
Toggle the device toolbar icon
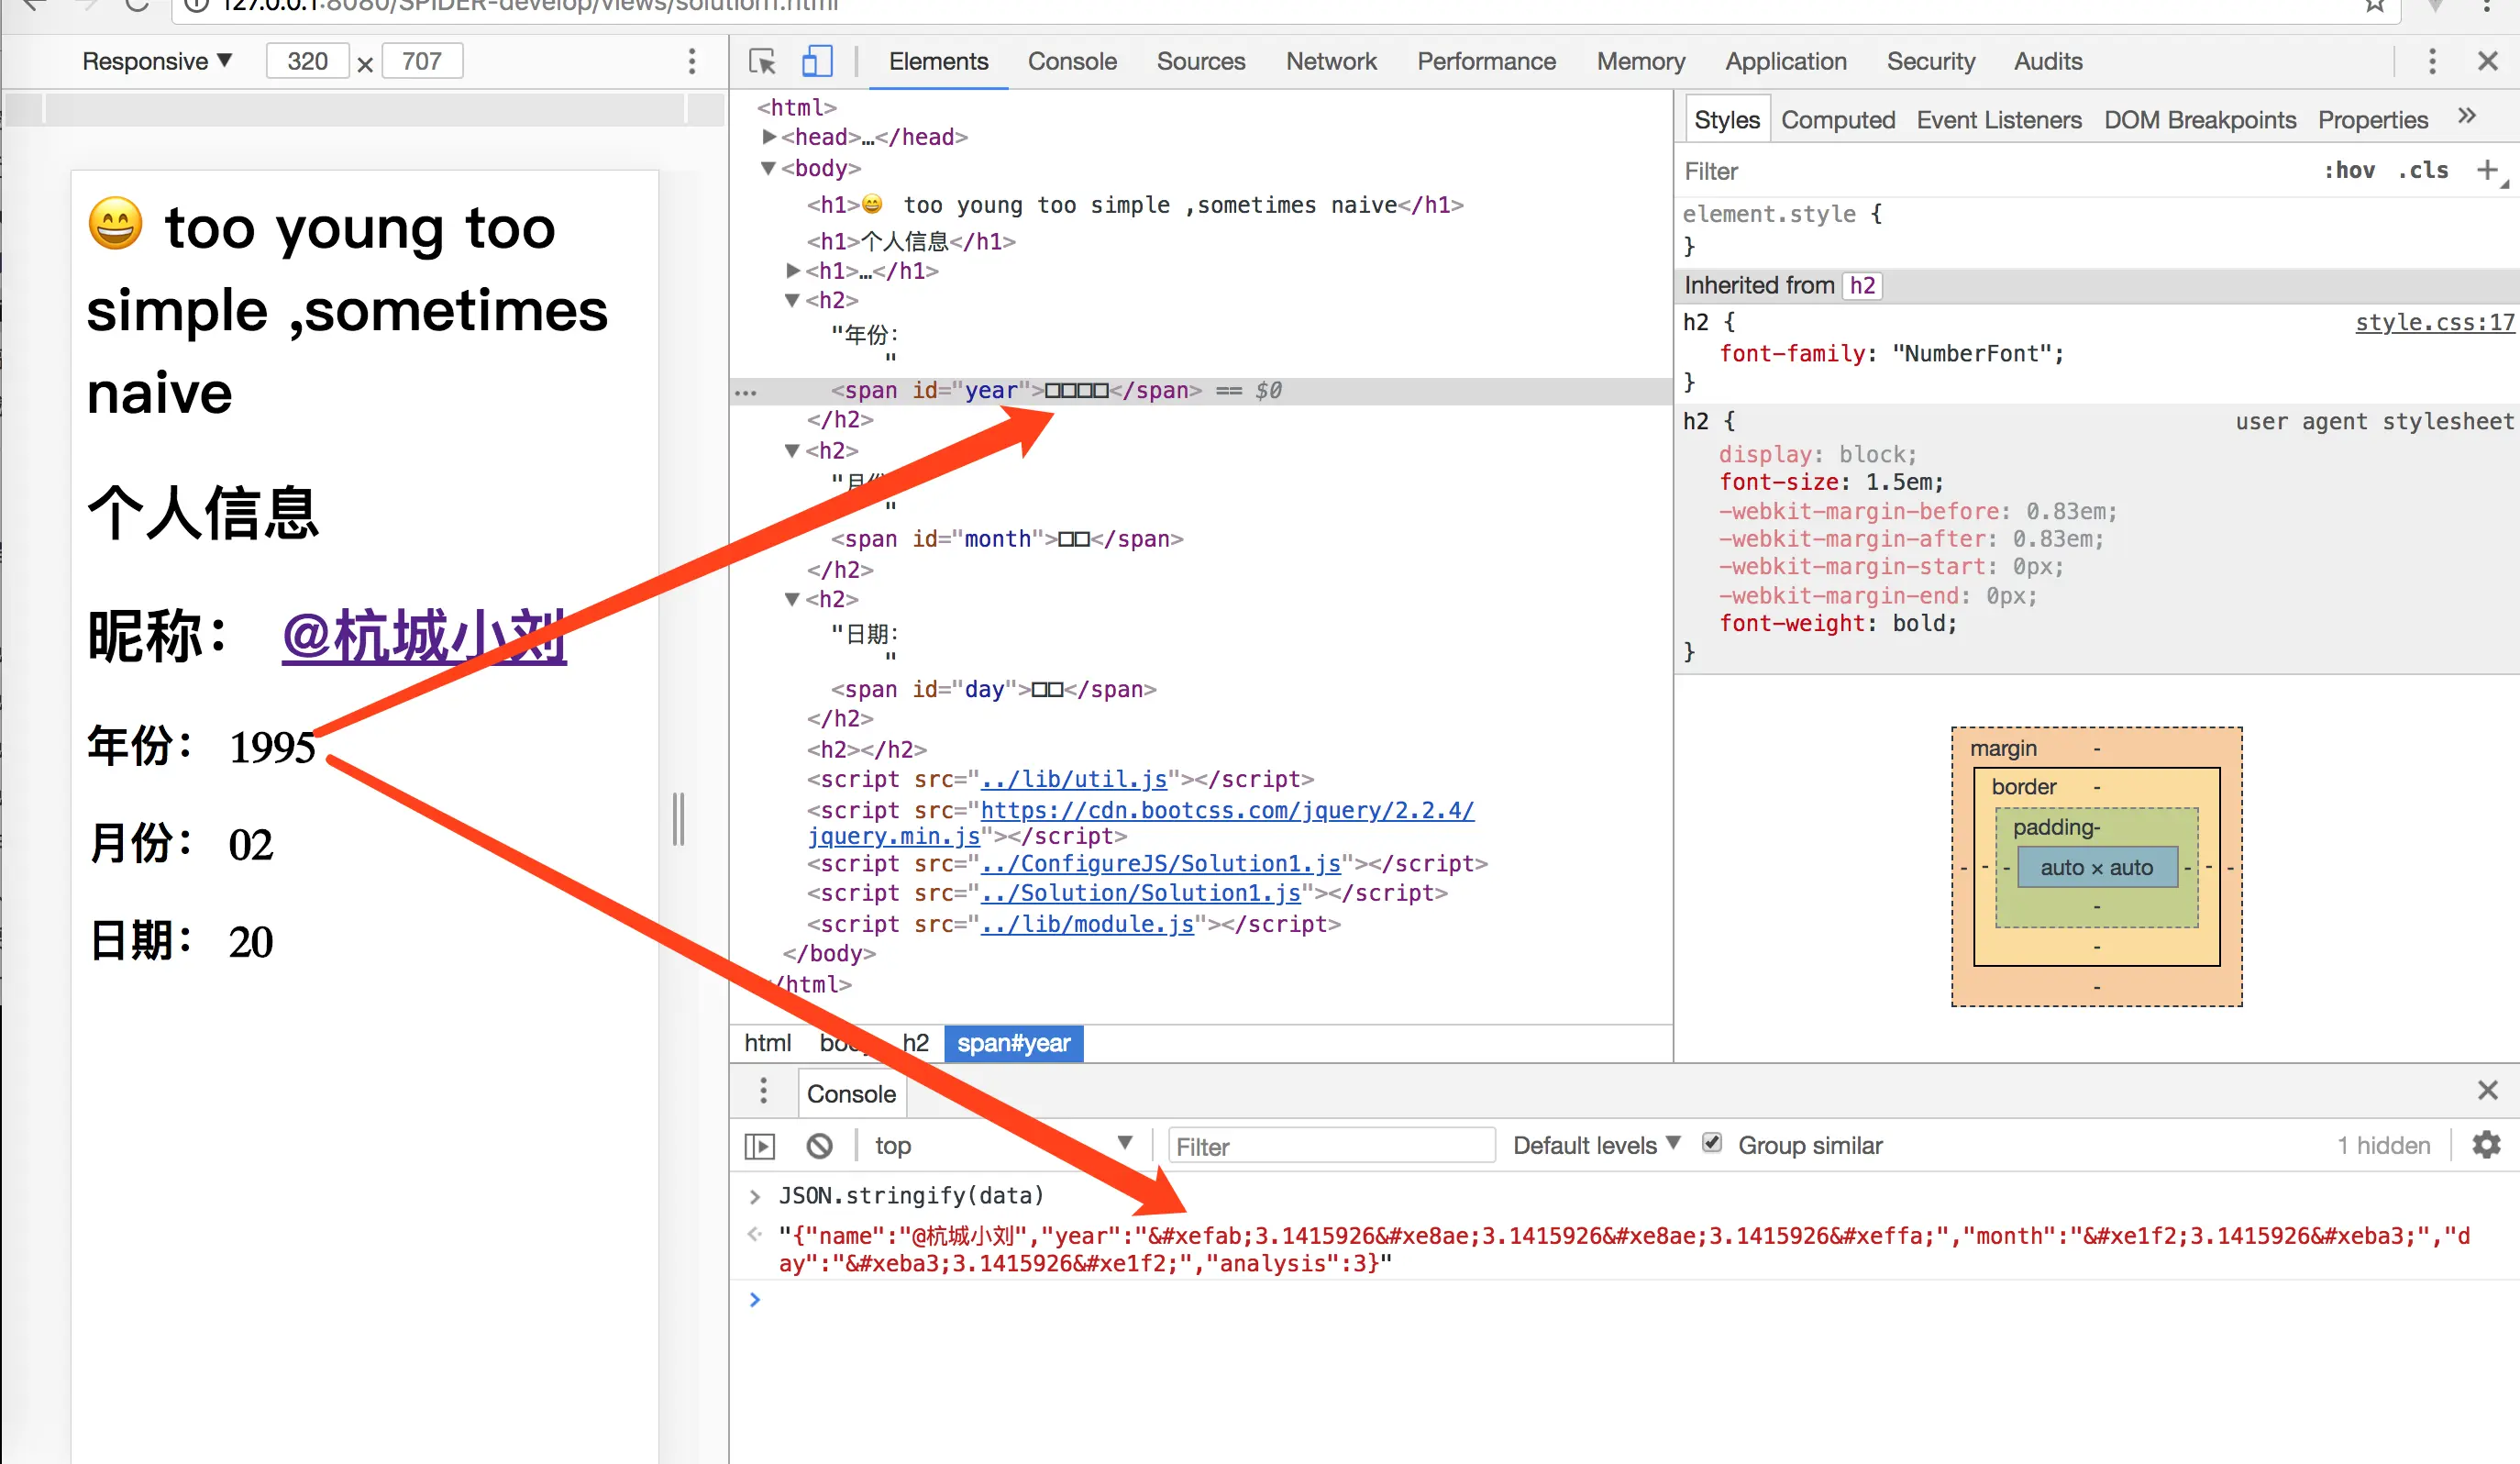coord(817,62)
